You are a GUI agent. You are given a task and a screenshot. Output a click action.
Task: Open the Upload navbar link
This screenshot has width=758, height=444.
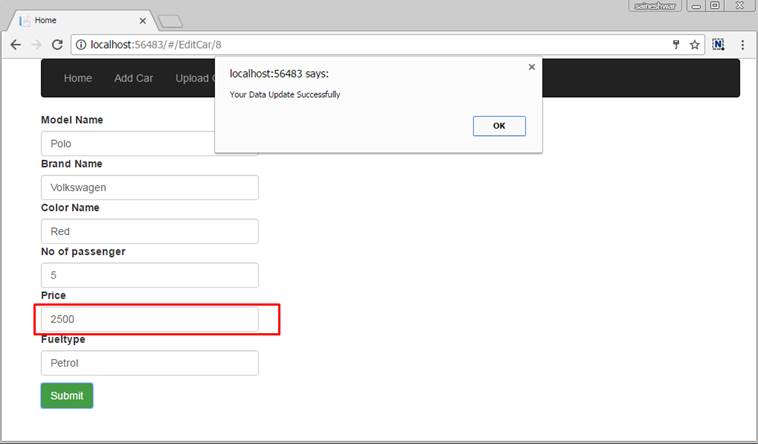point(194,78)
